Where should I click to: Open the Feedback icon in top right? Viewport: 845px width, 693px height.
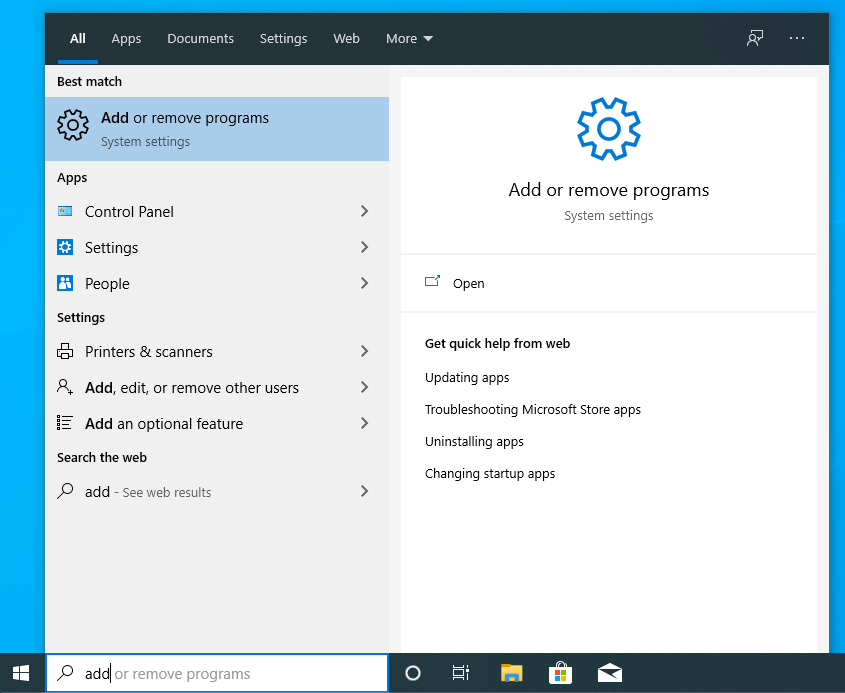(754, 37)
